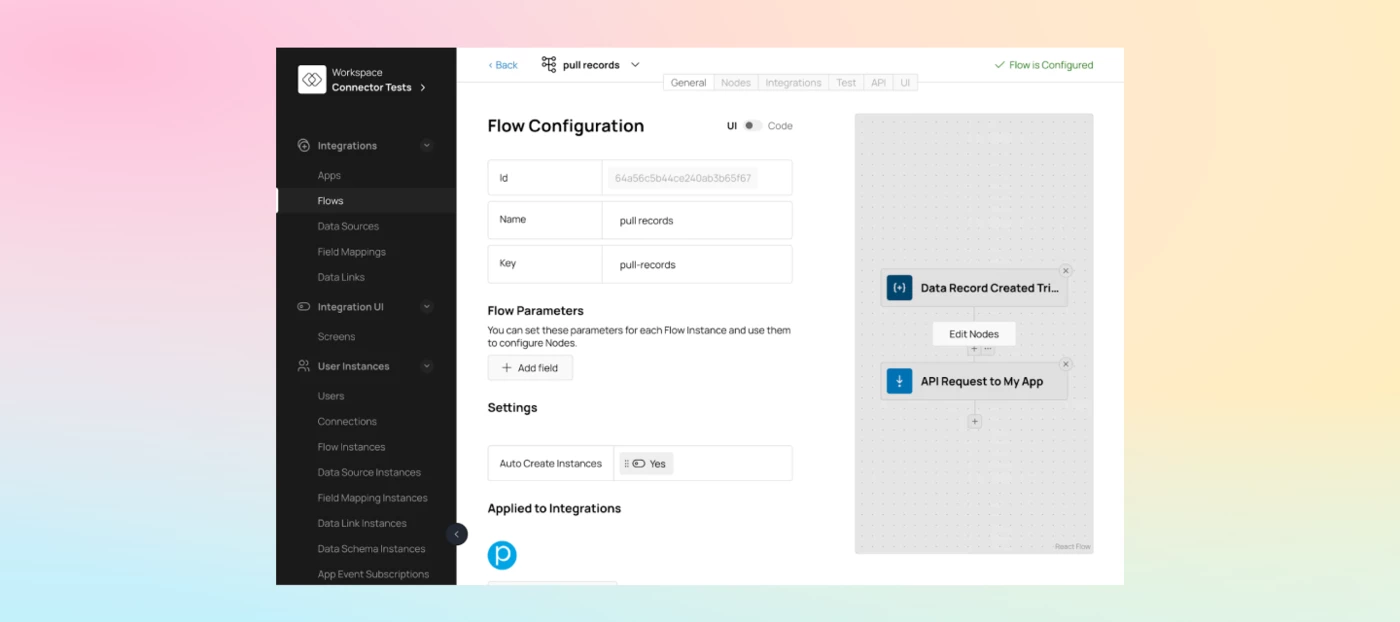The image size is (1400, 622).
Task: Switch to the Integrations tab
Action: coord(793,83)
